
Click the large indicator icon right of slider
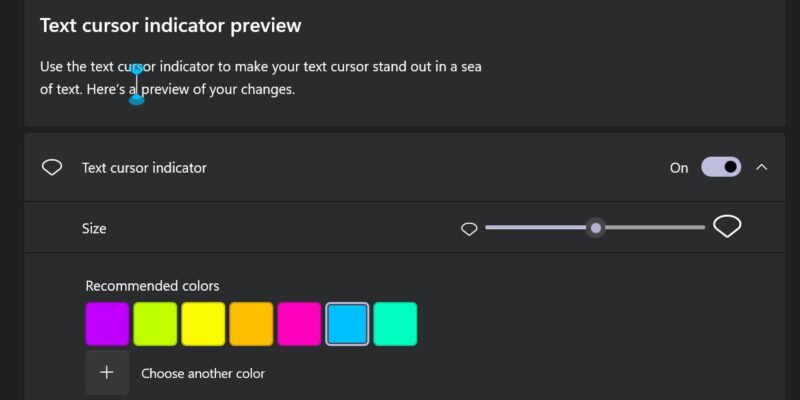[727, 227]
